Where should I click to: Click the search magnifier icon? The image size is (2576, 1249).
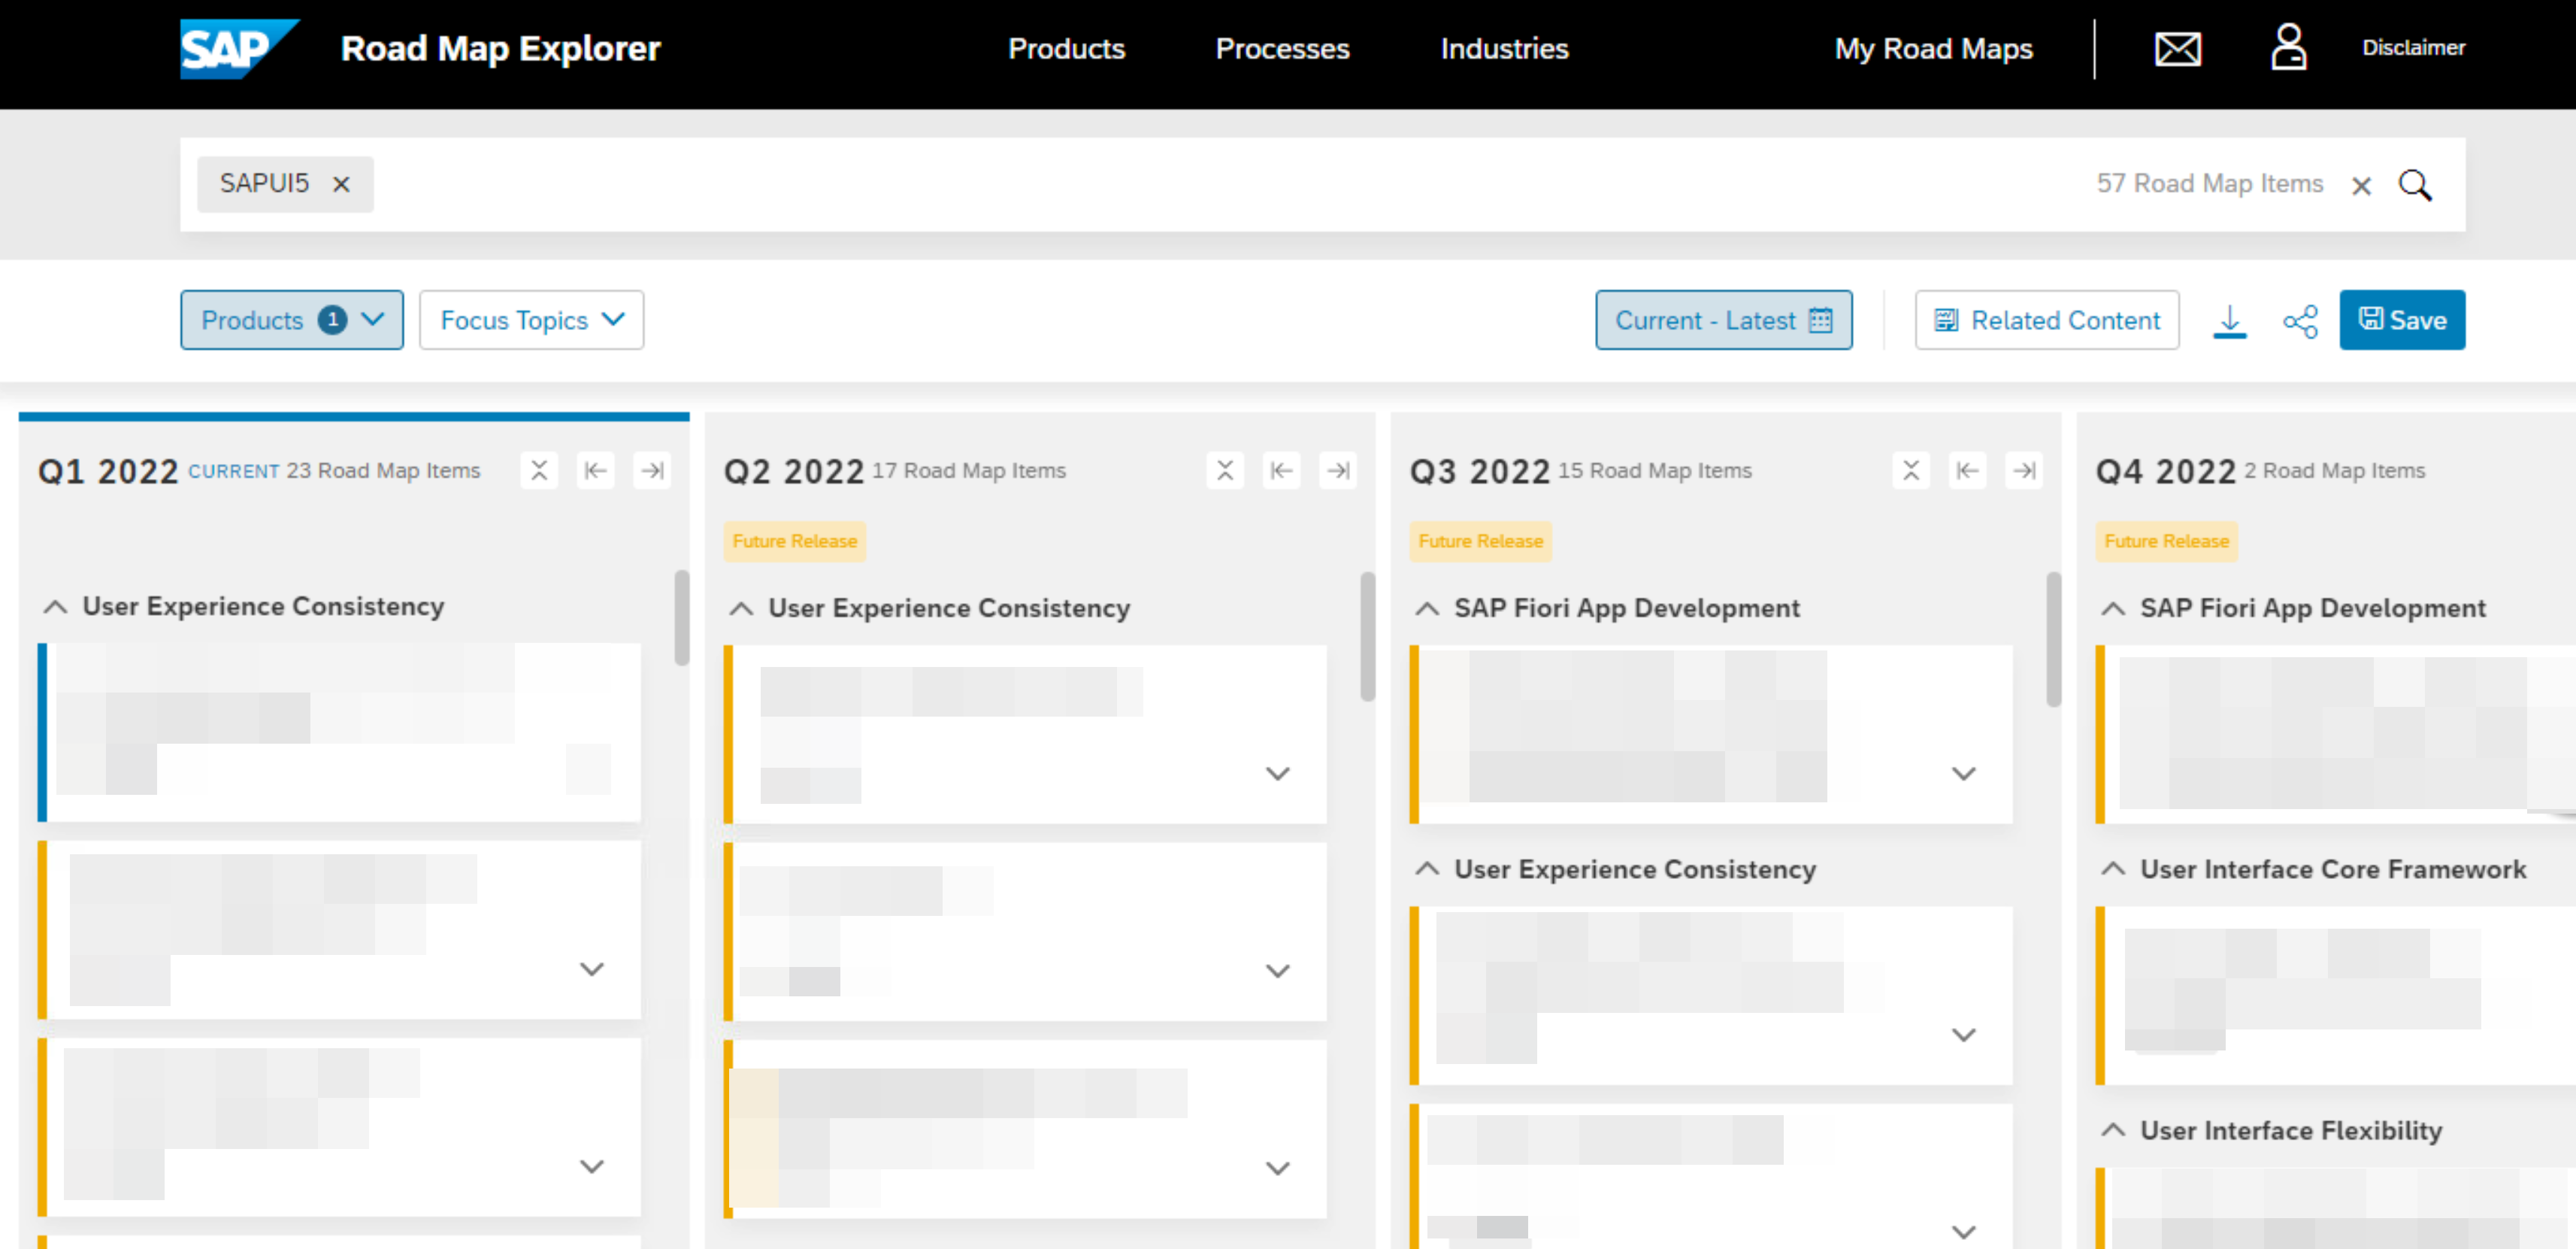tap(2415, 185)
